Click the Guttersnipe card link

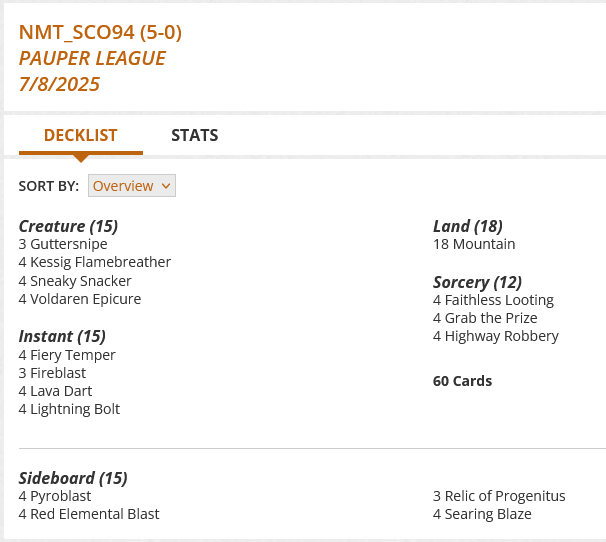(x=68, y=244)
